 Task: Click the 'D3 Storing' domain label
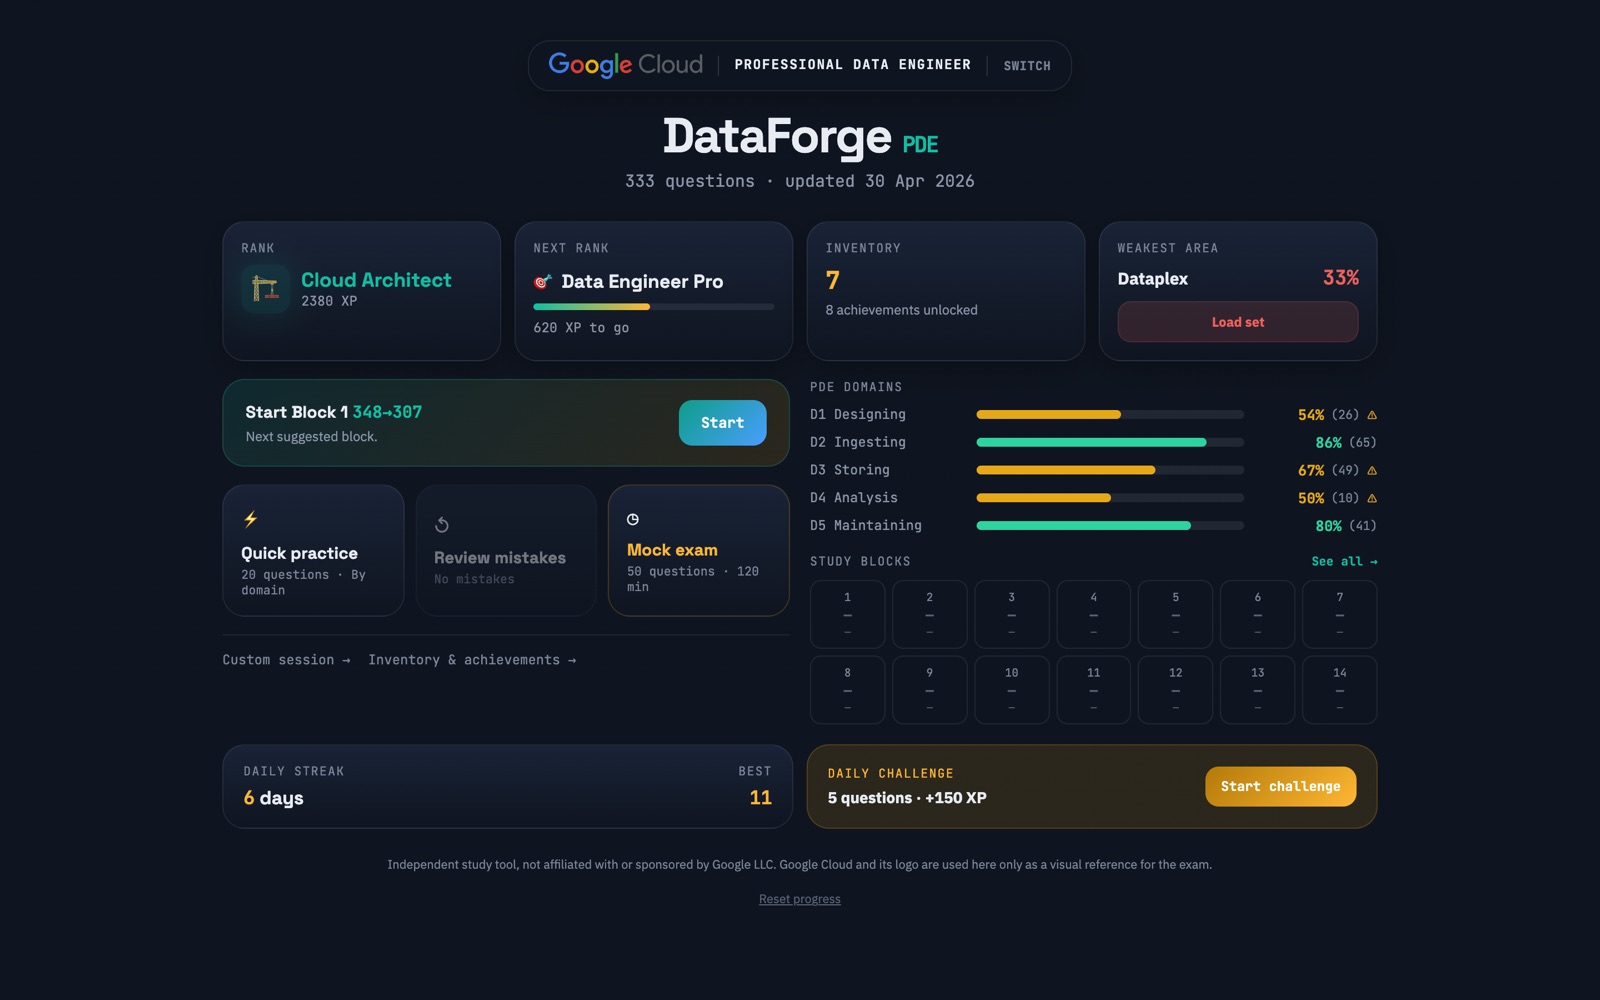click(850, 470)
